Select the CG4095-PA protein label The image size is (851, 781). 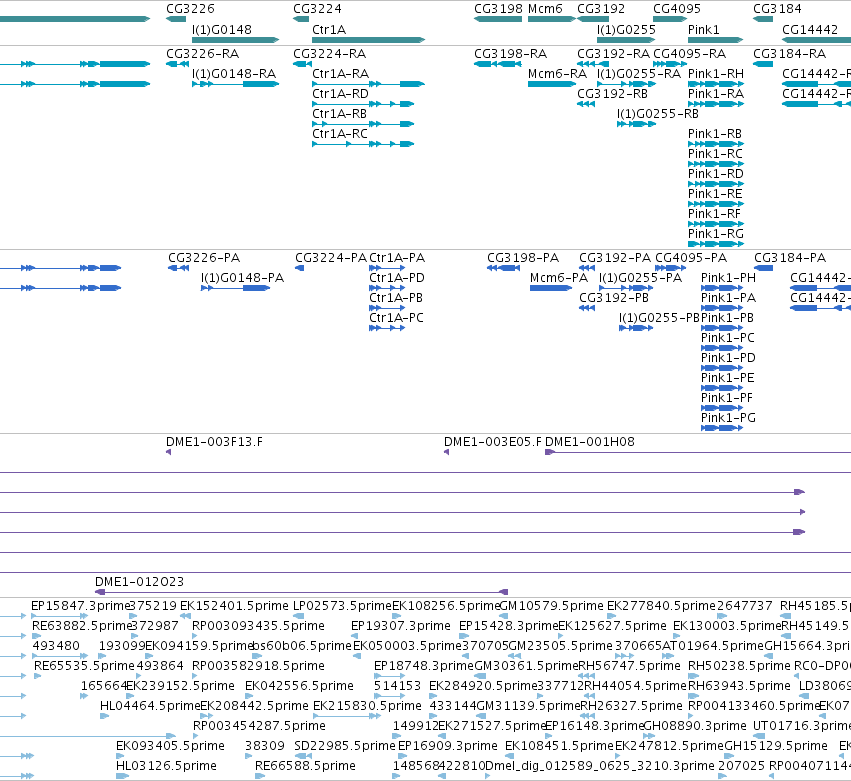click(691, 257)
